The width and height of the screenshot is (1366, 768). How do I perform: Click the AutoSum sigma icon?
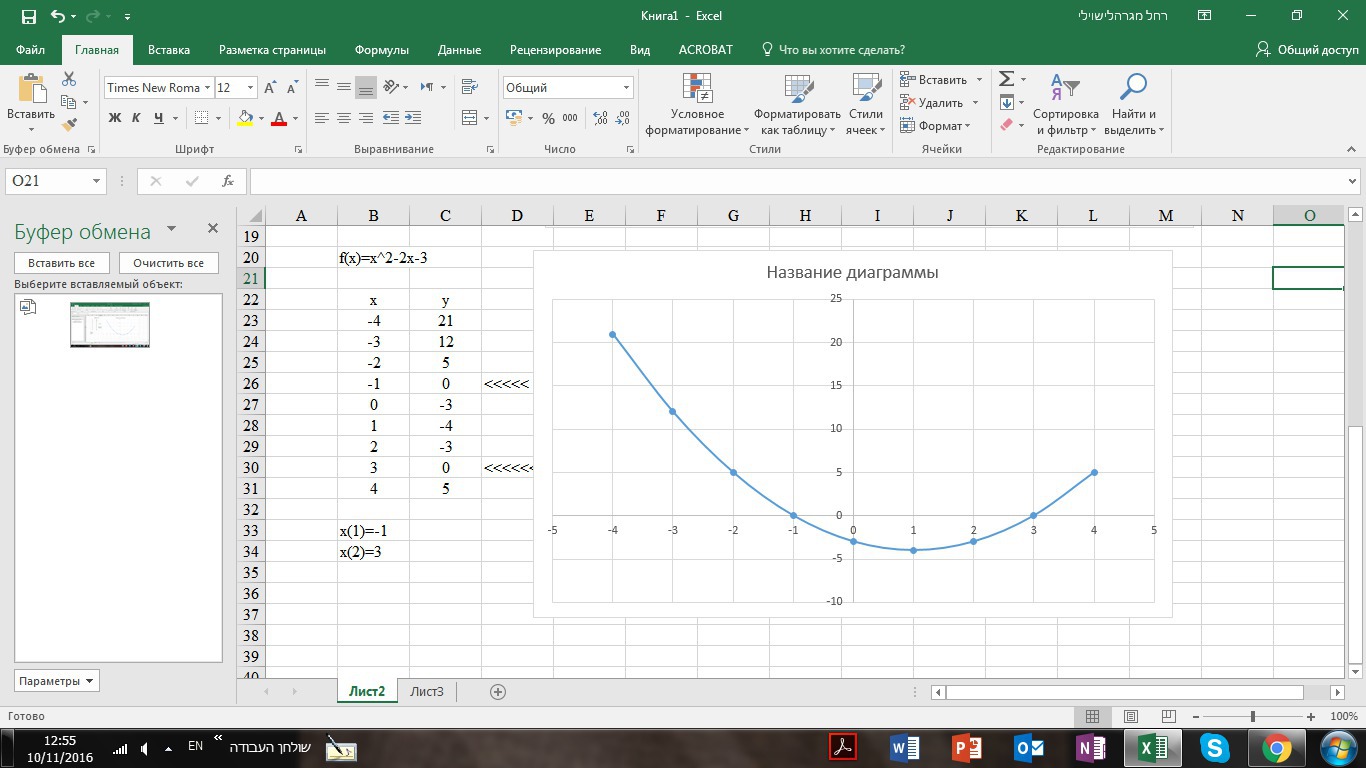[x=1006, y=79]
